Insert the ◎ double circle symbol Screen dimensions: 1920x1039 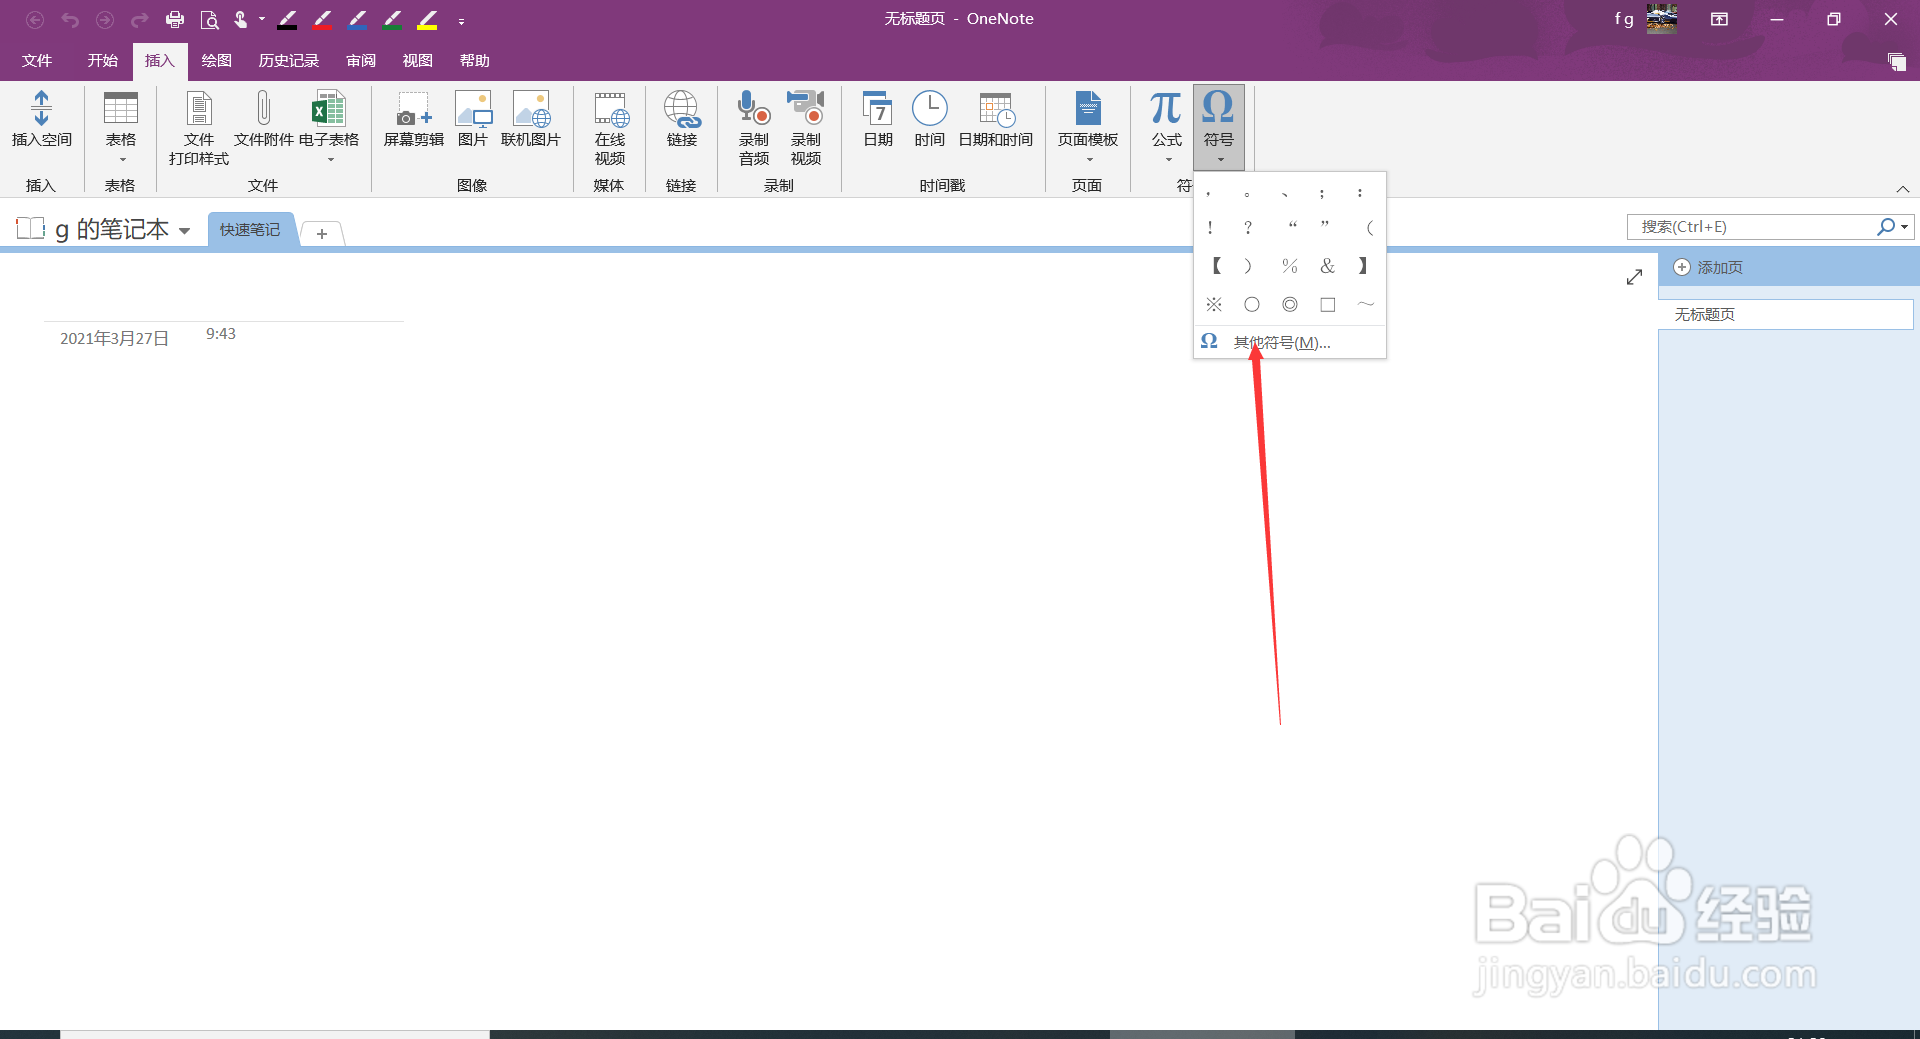click(1290, 304)
